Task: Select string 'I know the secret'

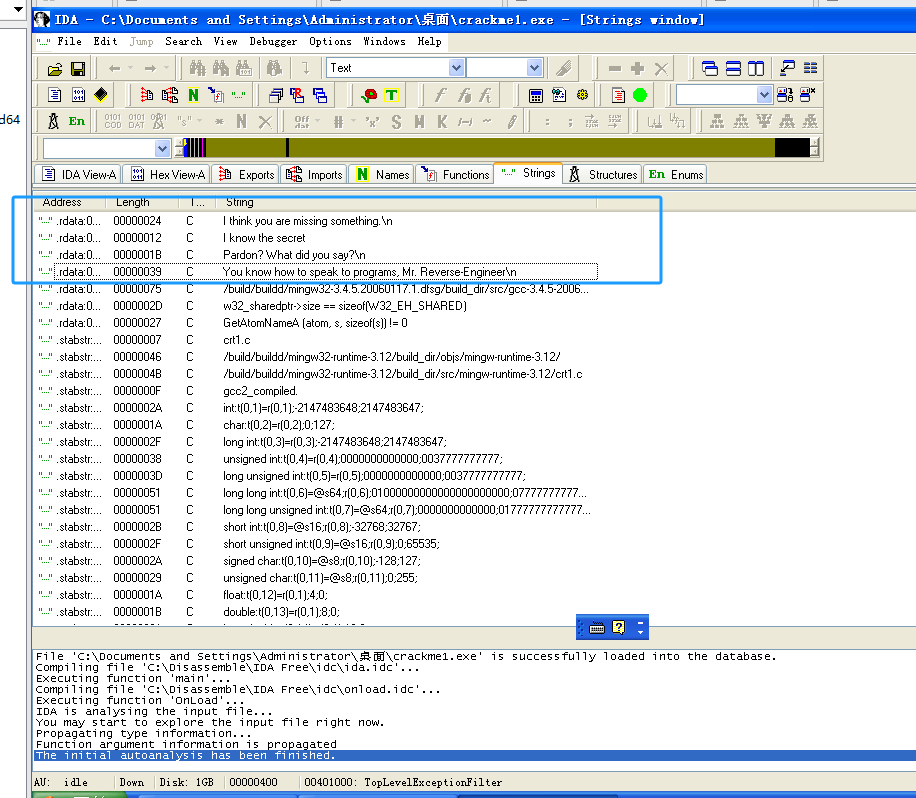Action: pyautogui.click(x=318, y=238)
